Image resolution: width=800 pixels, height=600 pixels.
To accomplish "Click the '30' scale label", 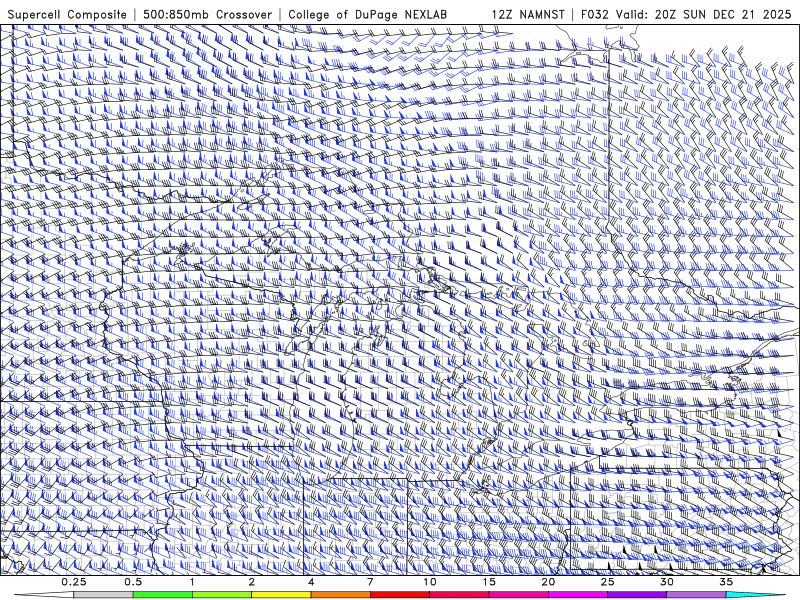I will (x=666, y=582).
